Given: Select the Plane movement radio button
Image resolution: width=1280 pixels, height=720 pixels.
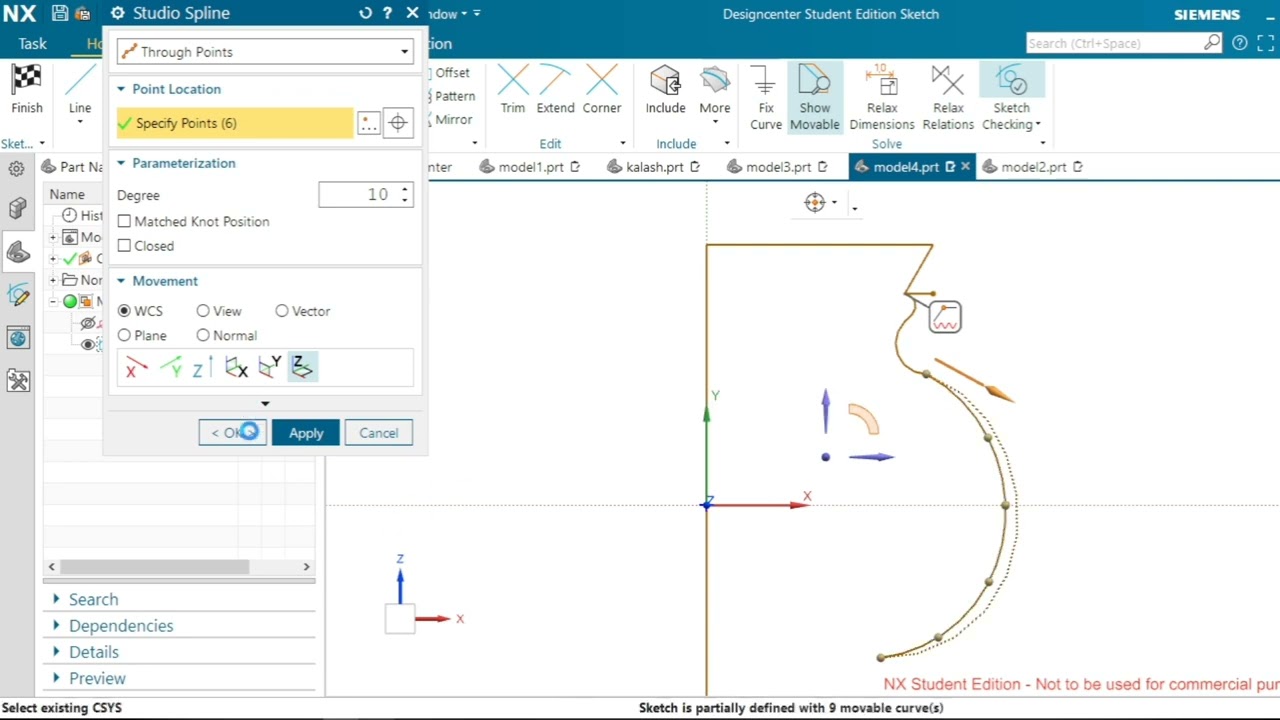Looking at the screenshot, I should point(124,335).
